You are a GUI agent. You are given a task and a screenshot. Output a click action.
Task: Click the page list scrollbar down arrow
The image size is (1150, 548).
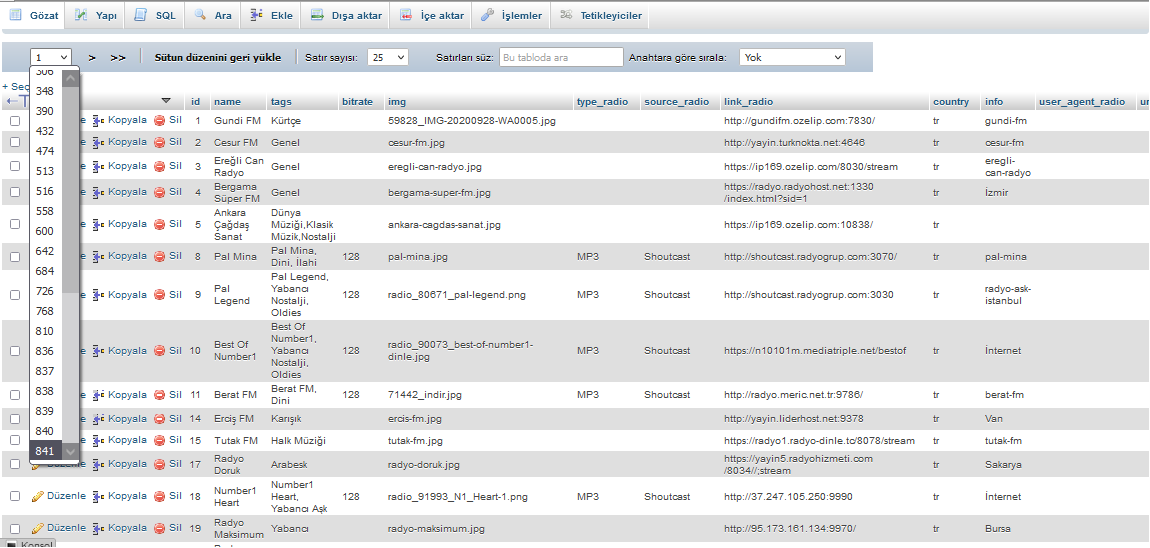(x=70, y=452)
